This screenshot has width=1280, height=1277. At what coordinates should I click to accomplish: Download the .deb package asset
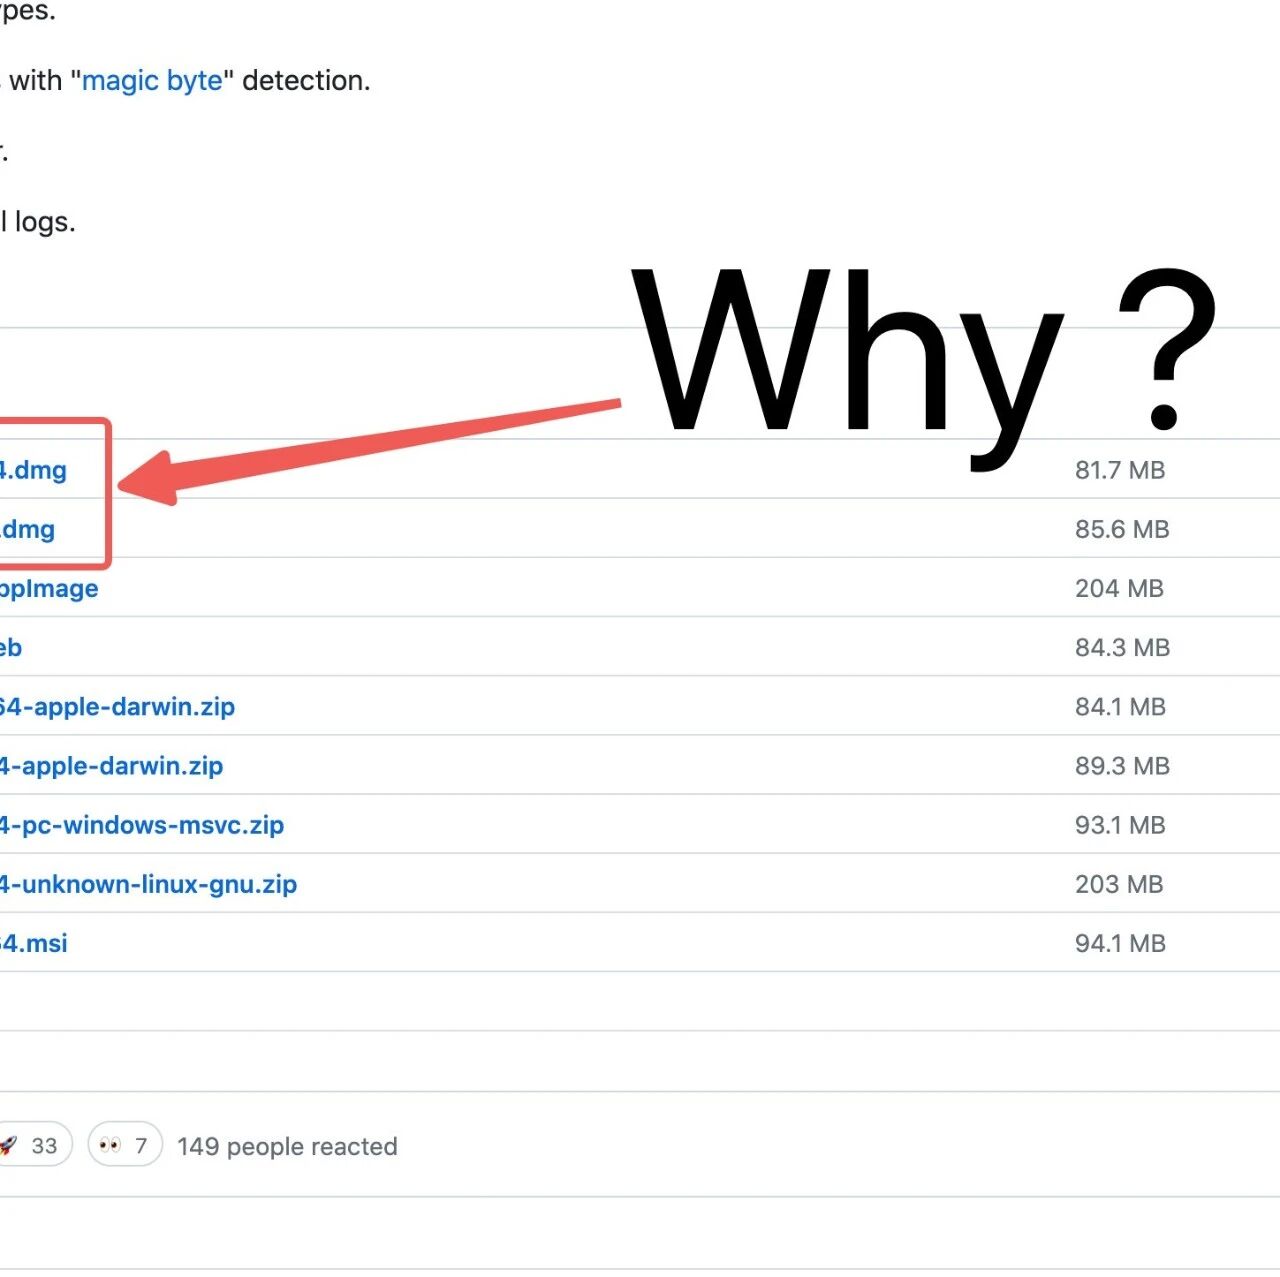[x=10, y=647]
